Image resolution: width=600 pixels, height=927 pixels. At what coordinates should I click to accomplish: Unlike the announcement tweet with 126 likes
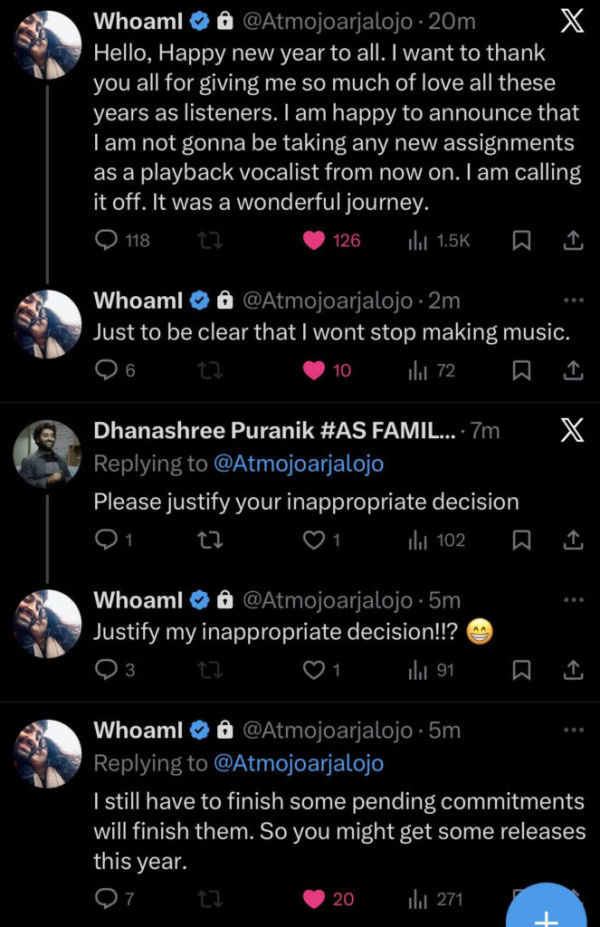(314, 240)
